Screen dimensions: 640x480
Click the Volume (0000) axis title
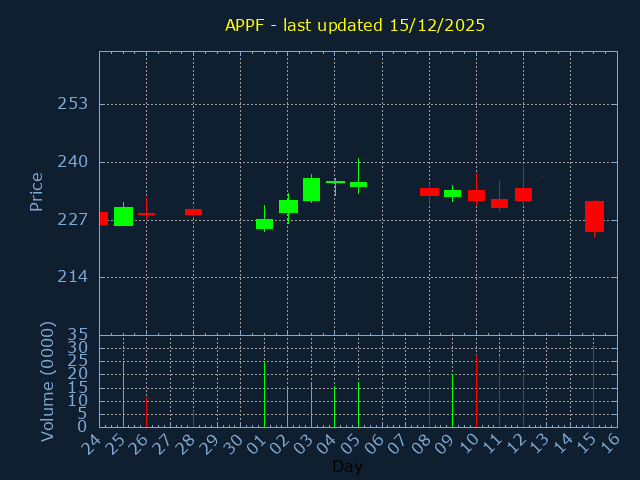[47, 381]
